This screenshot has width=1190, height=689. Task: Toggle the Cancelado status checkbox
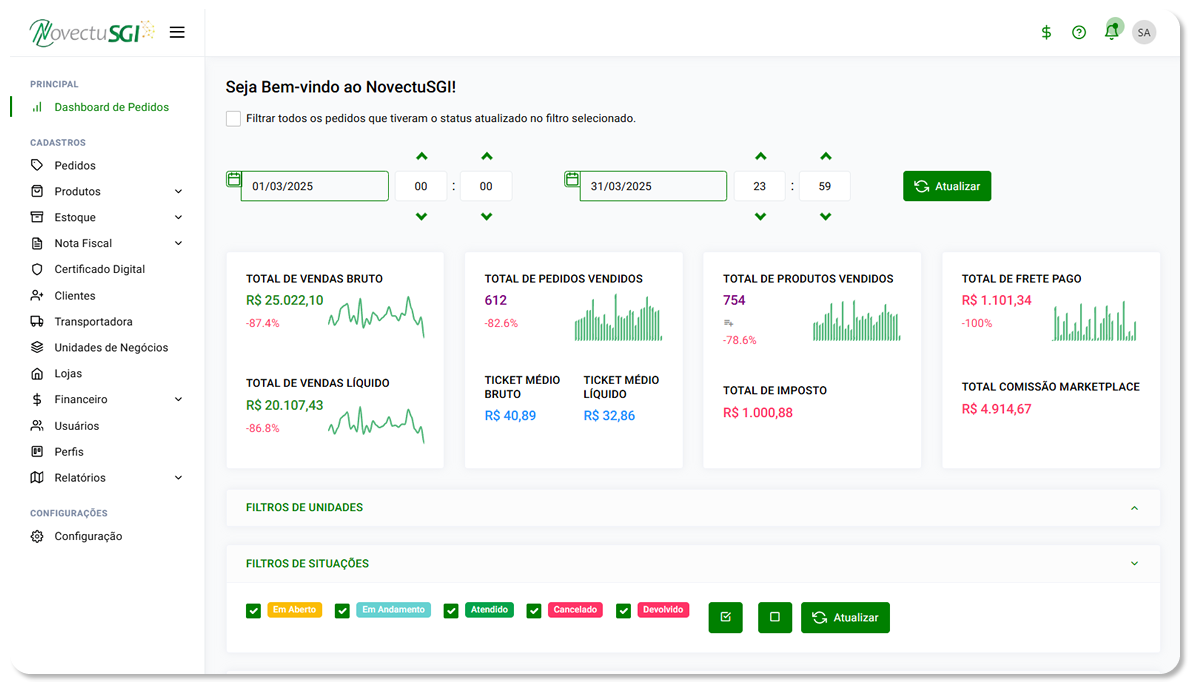pyautogui.click(x=534, y=611)
